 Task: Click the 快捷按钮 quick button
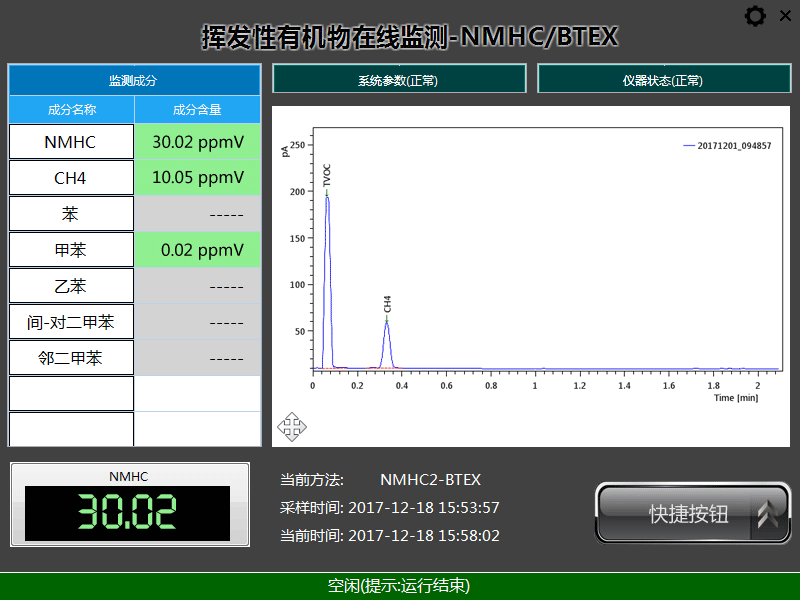click(x=688, y=514)
